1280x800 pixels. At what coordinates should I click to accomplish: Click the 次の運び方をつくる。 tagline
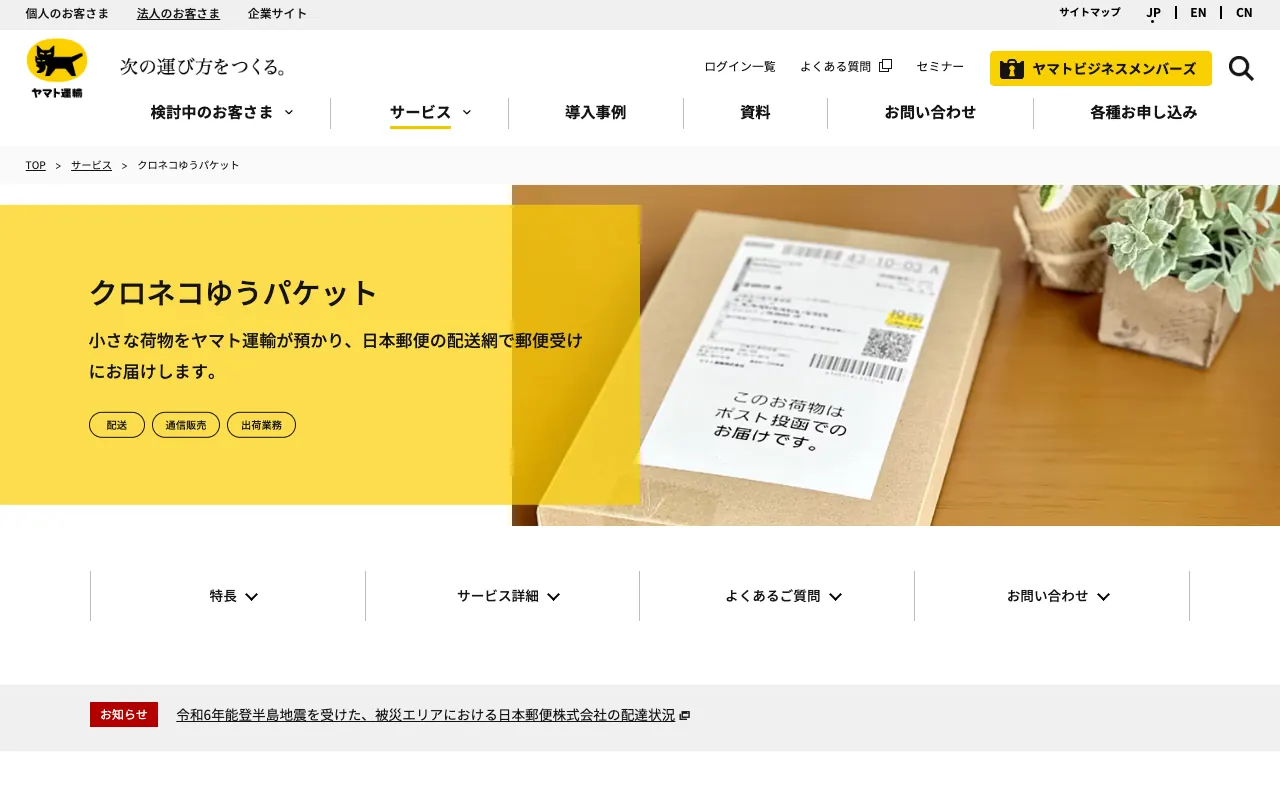pos(205,67)
